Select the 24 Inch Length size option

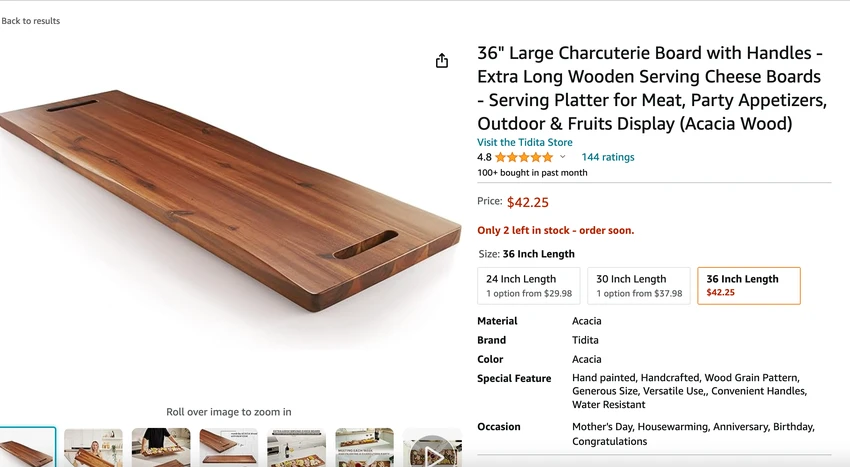click(x=529, y=285)
